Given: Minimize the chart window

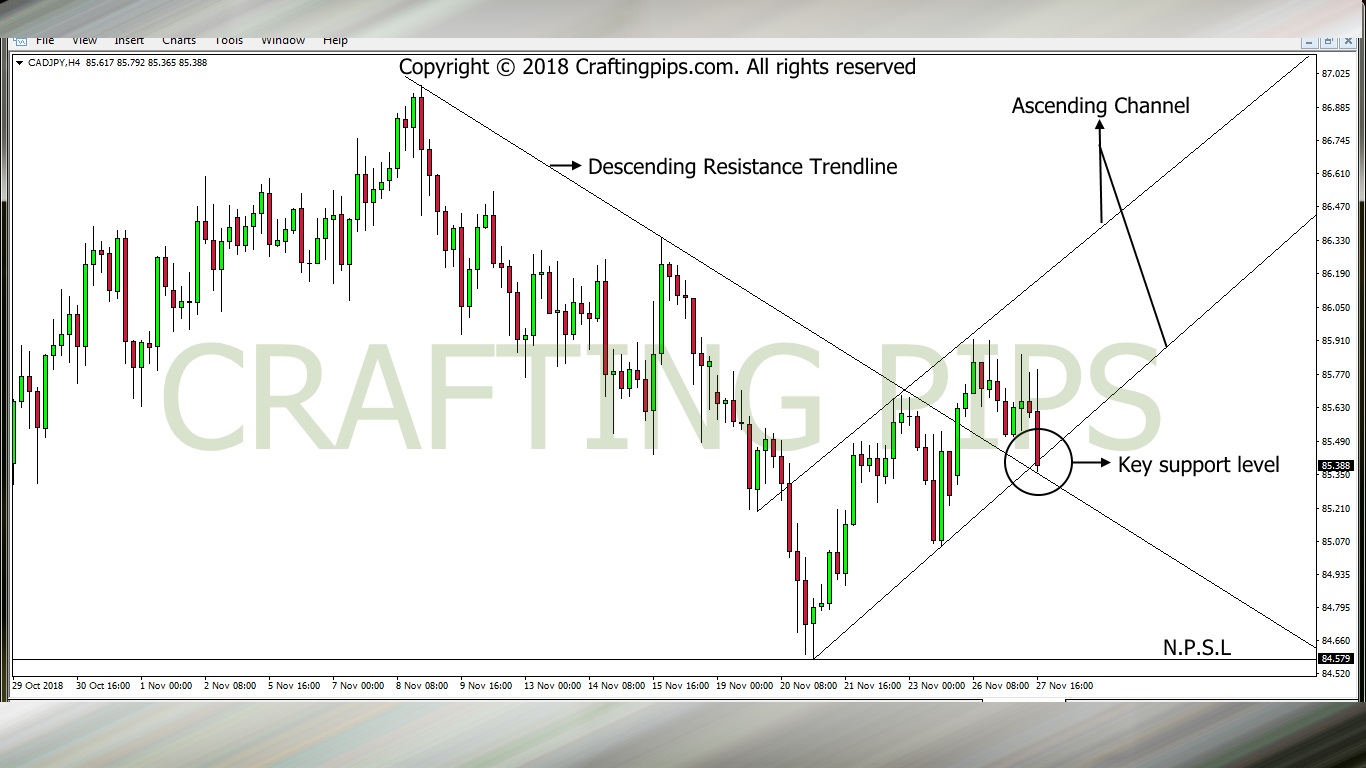Looking at the screenshot, I should [1309, 42].
